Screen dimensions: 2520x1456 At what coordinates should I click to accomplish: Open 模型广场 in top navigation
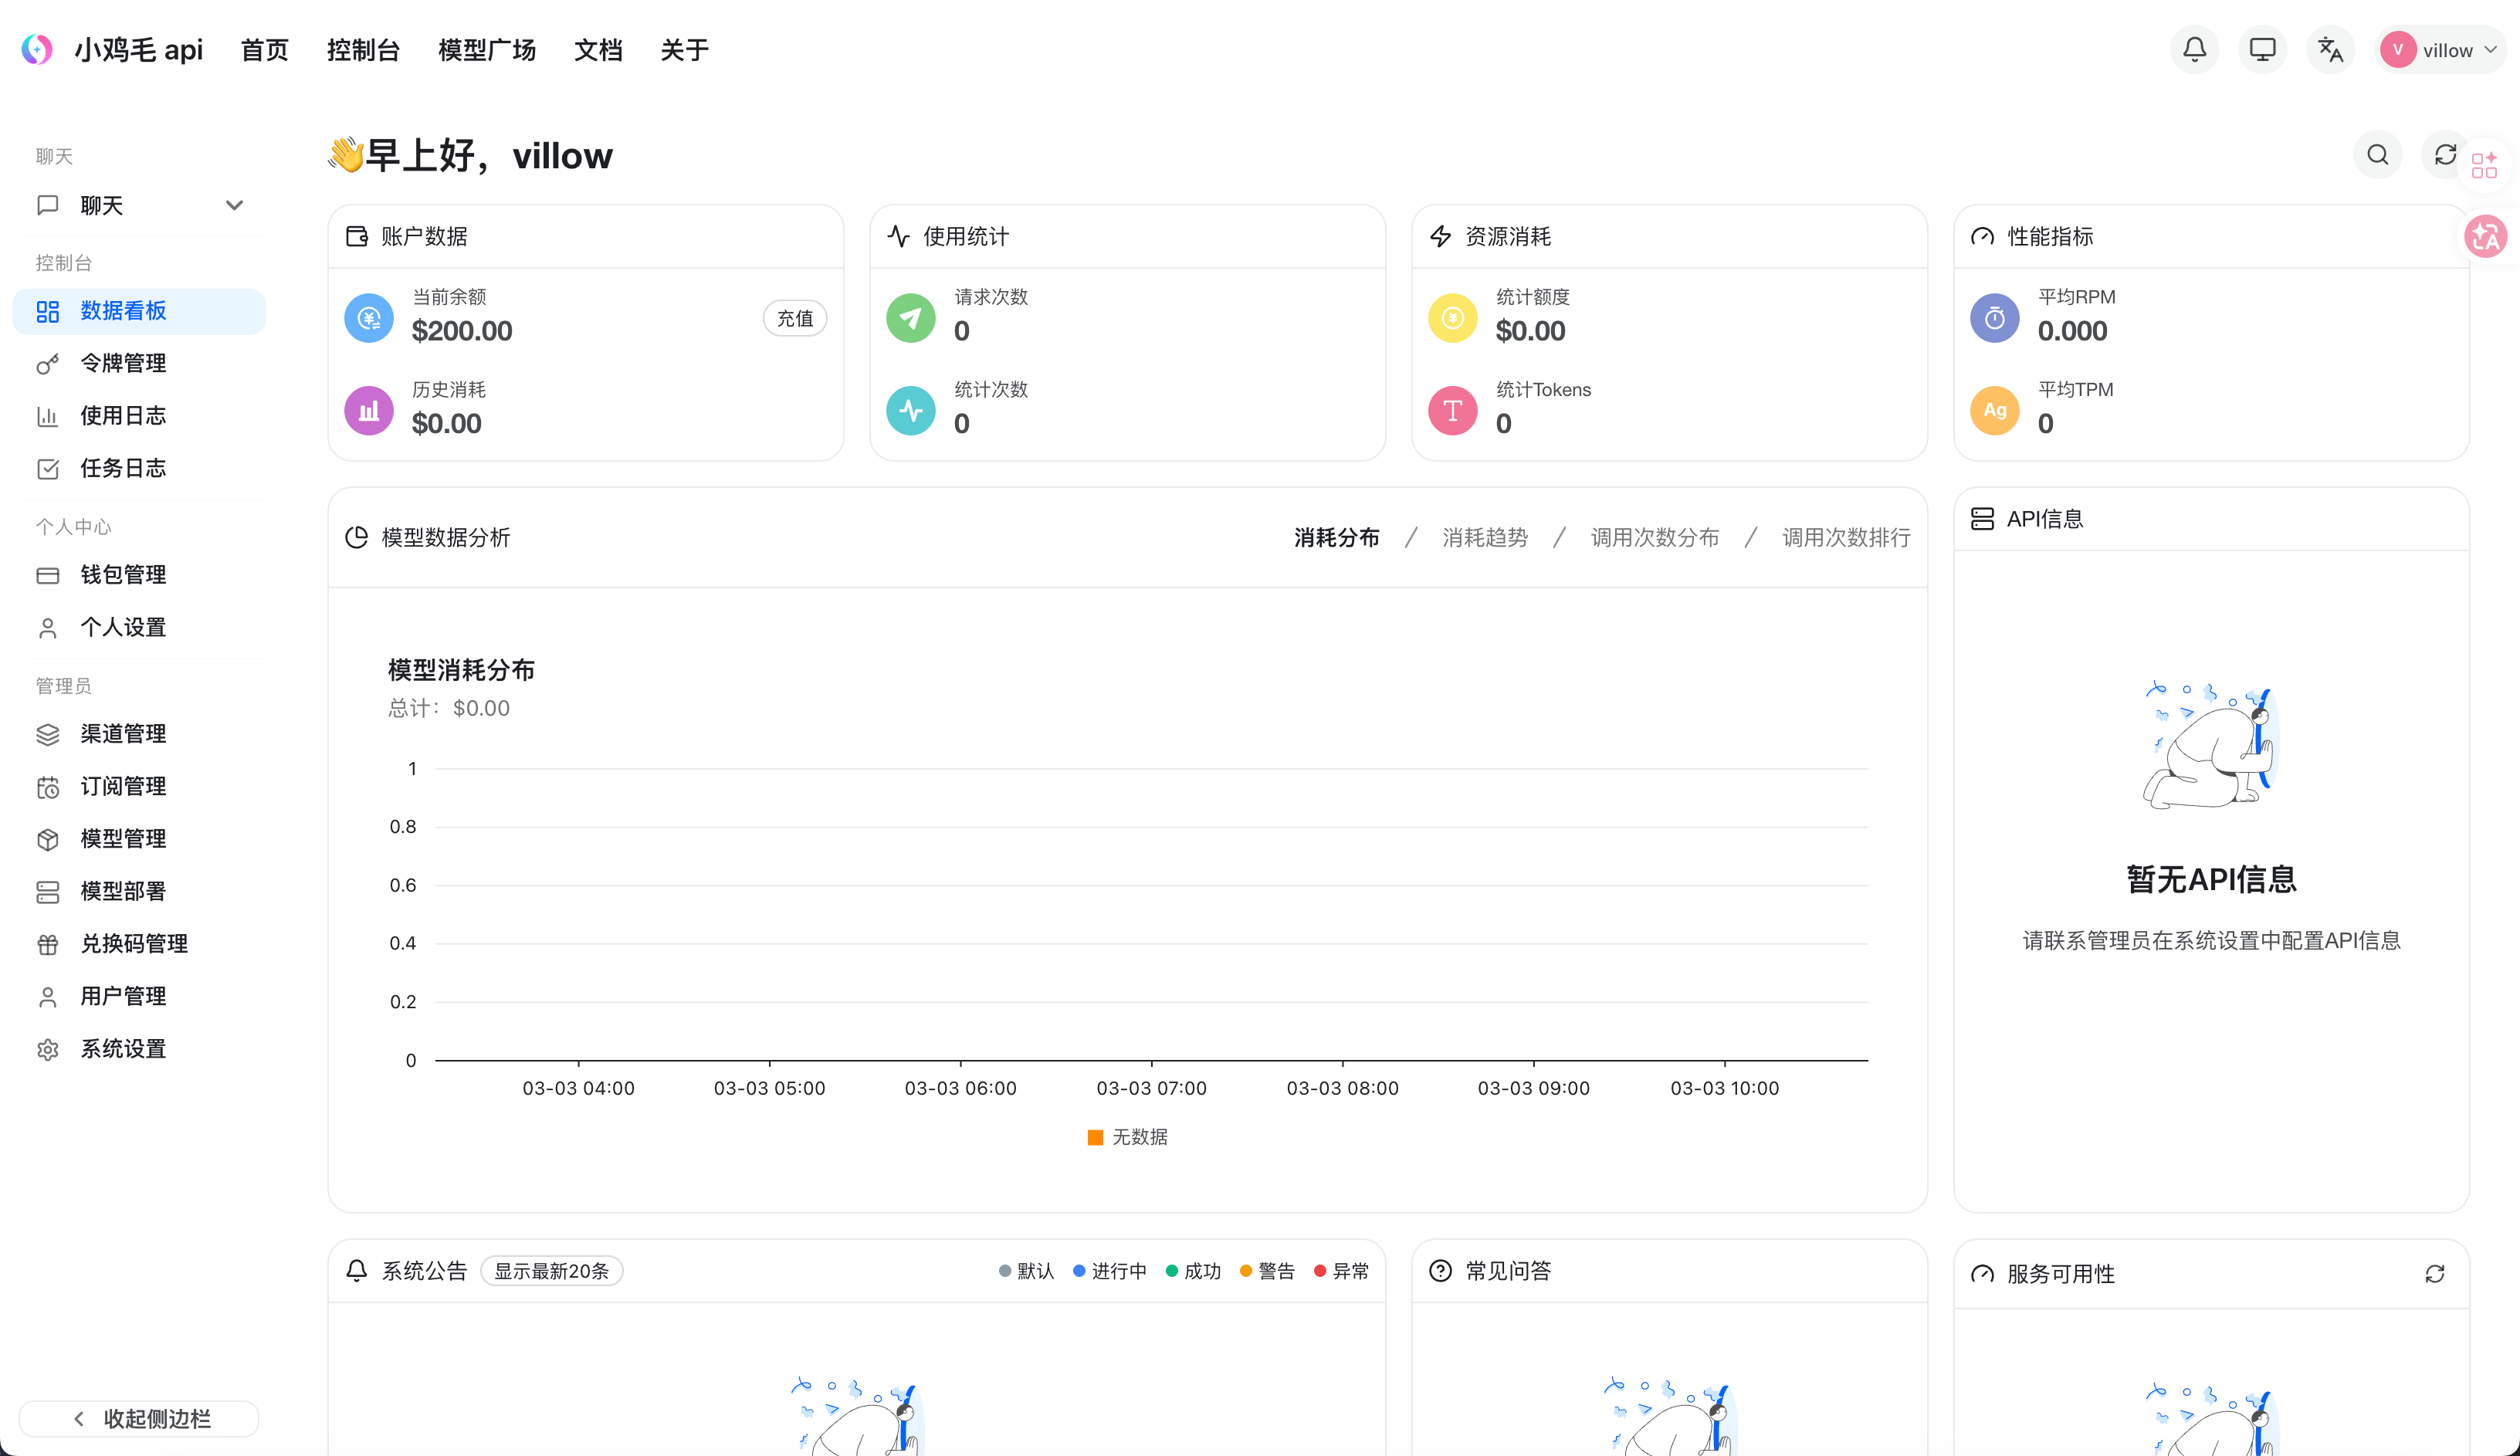tap(487, 50)
